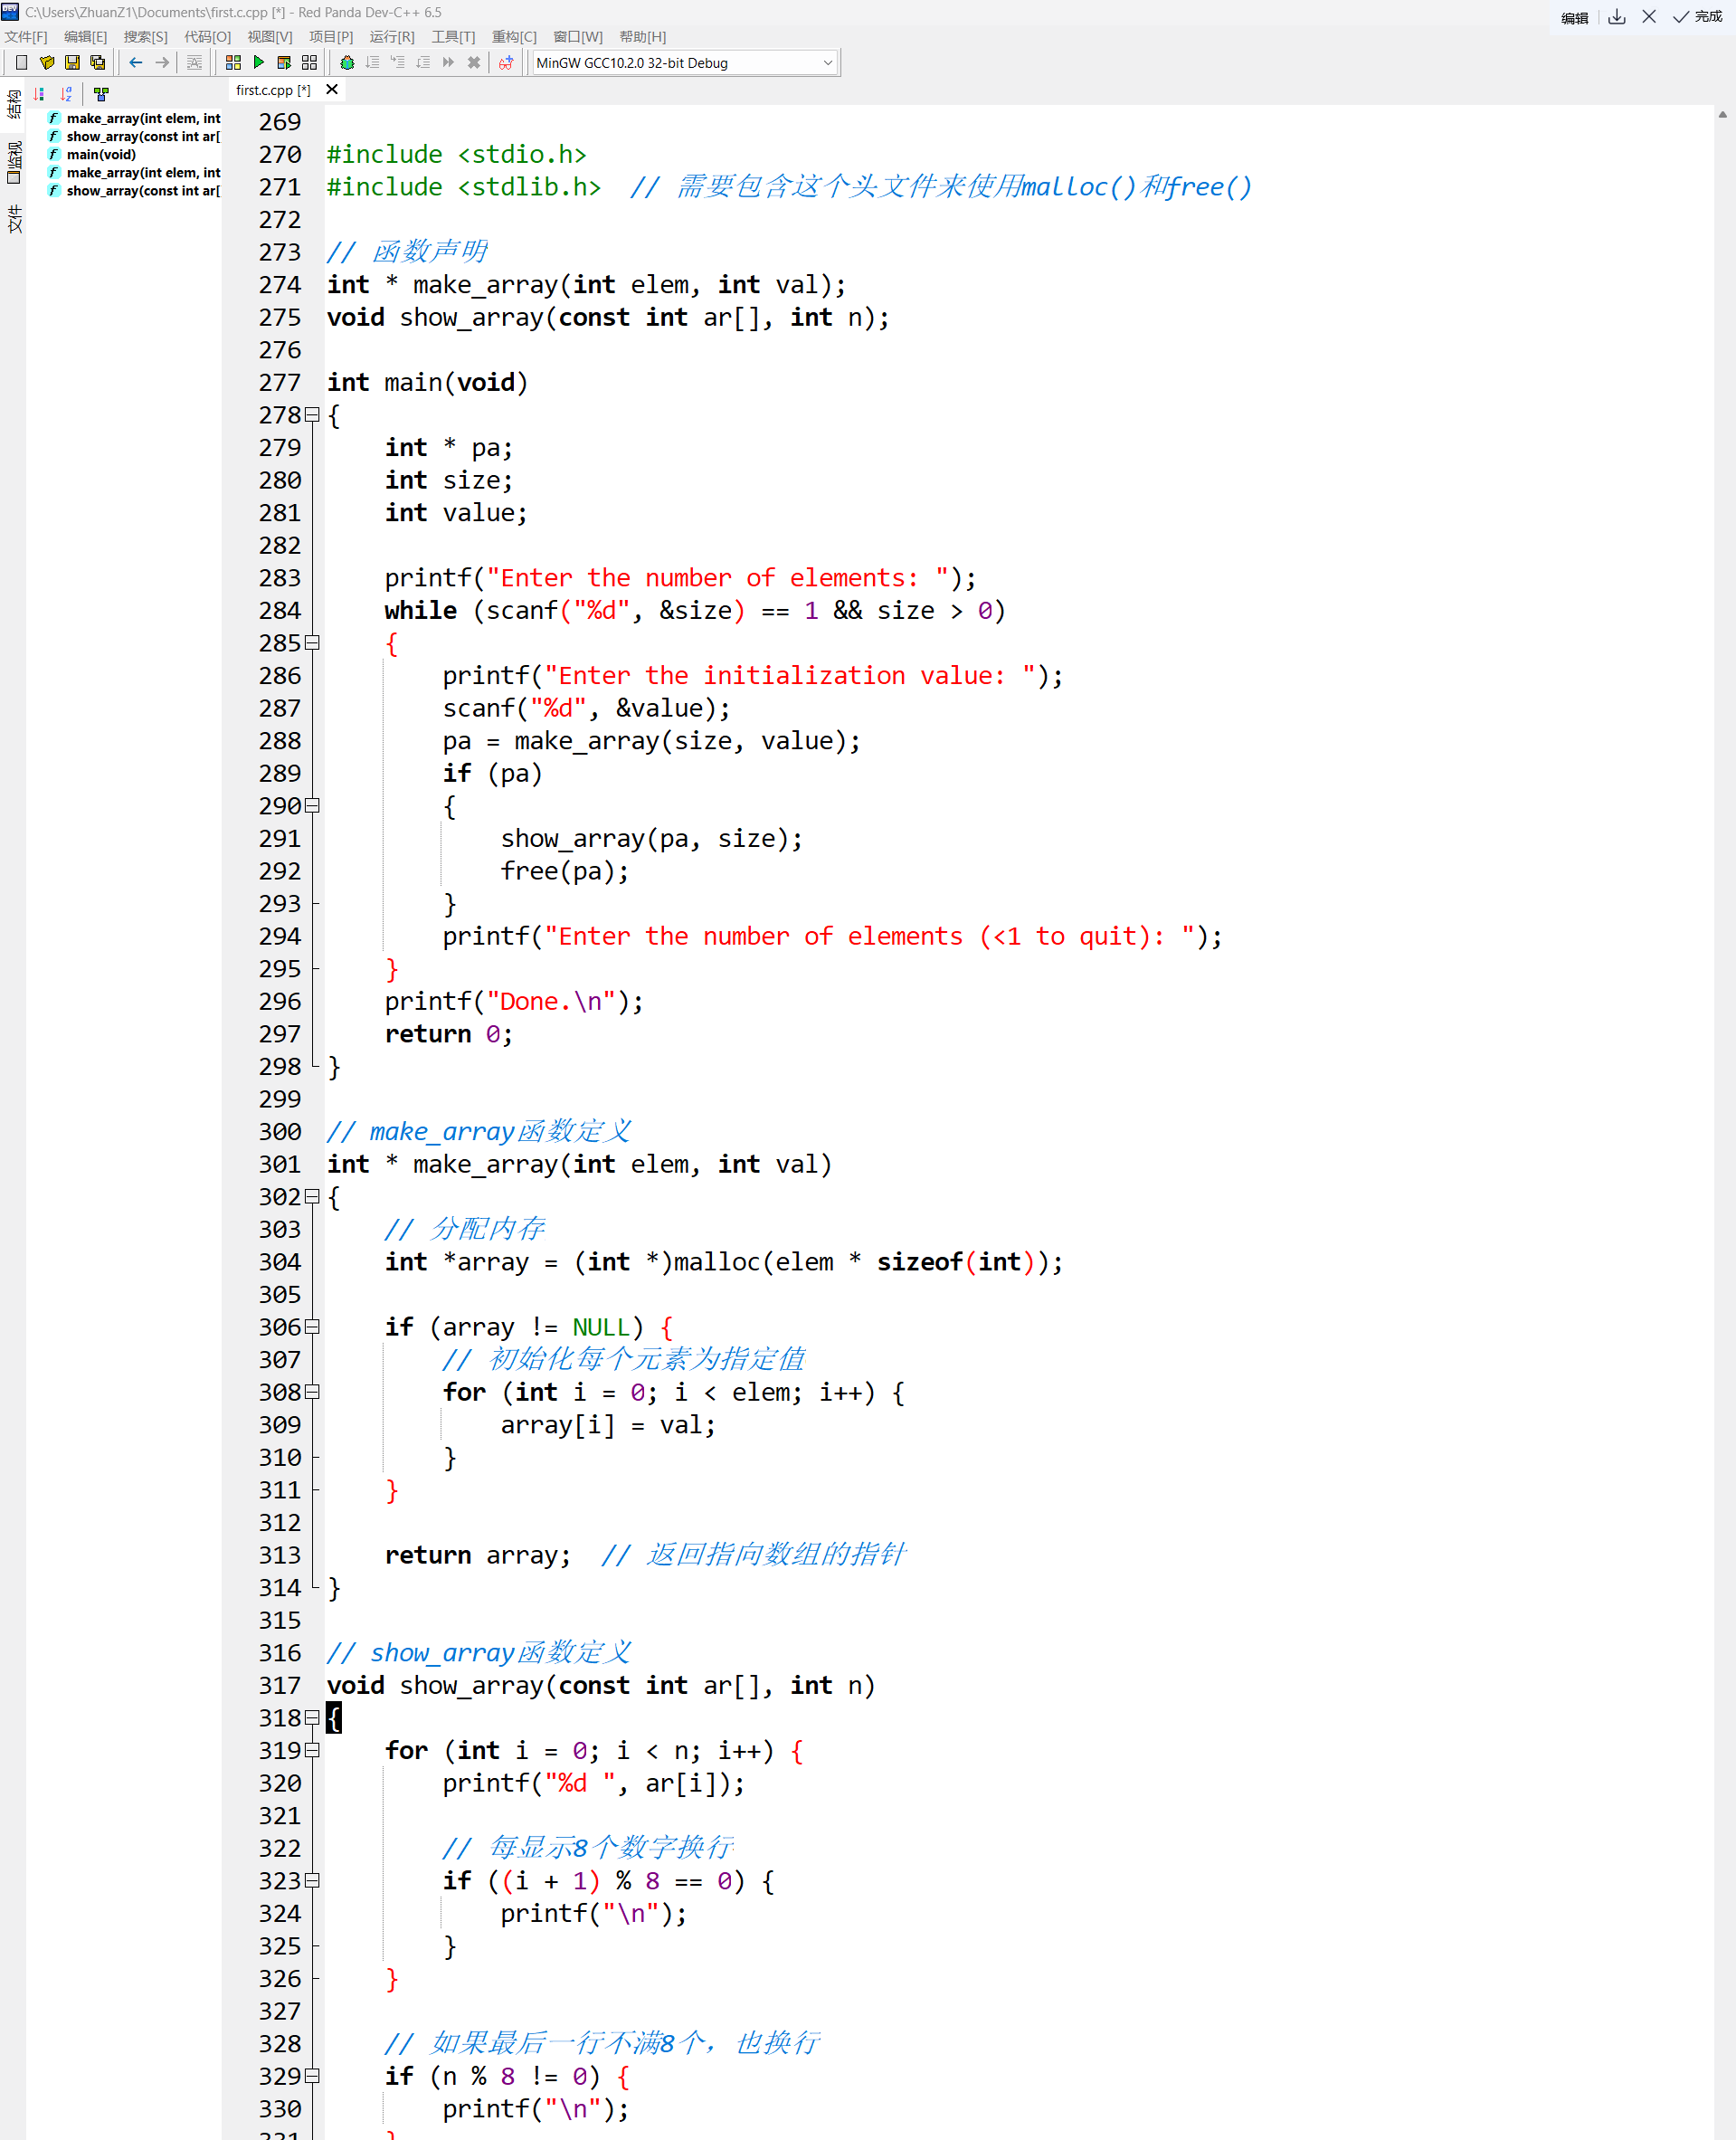This screenshot has height=2140, width=1736.
Task: Add a watch with the glasses icon
Action: click(506, 63)
